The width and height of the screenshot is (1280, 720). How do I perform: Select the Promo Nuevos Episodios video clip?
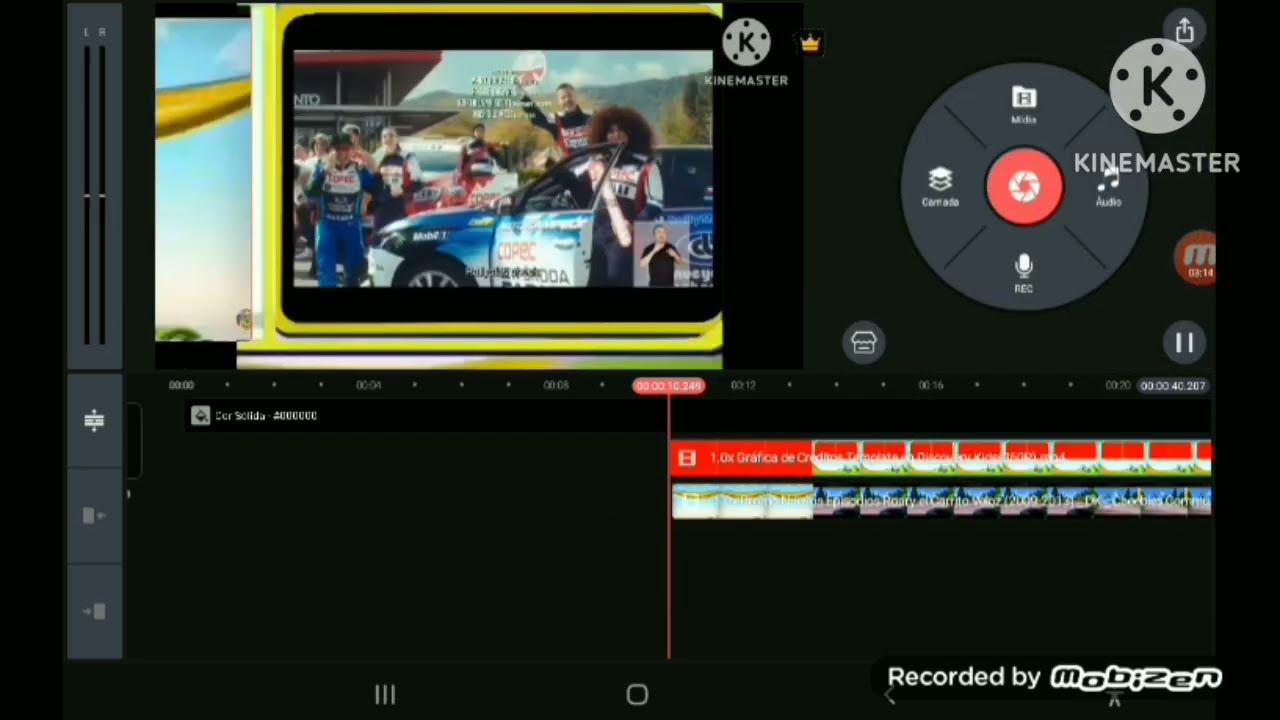click(940, 501)
